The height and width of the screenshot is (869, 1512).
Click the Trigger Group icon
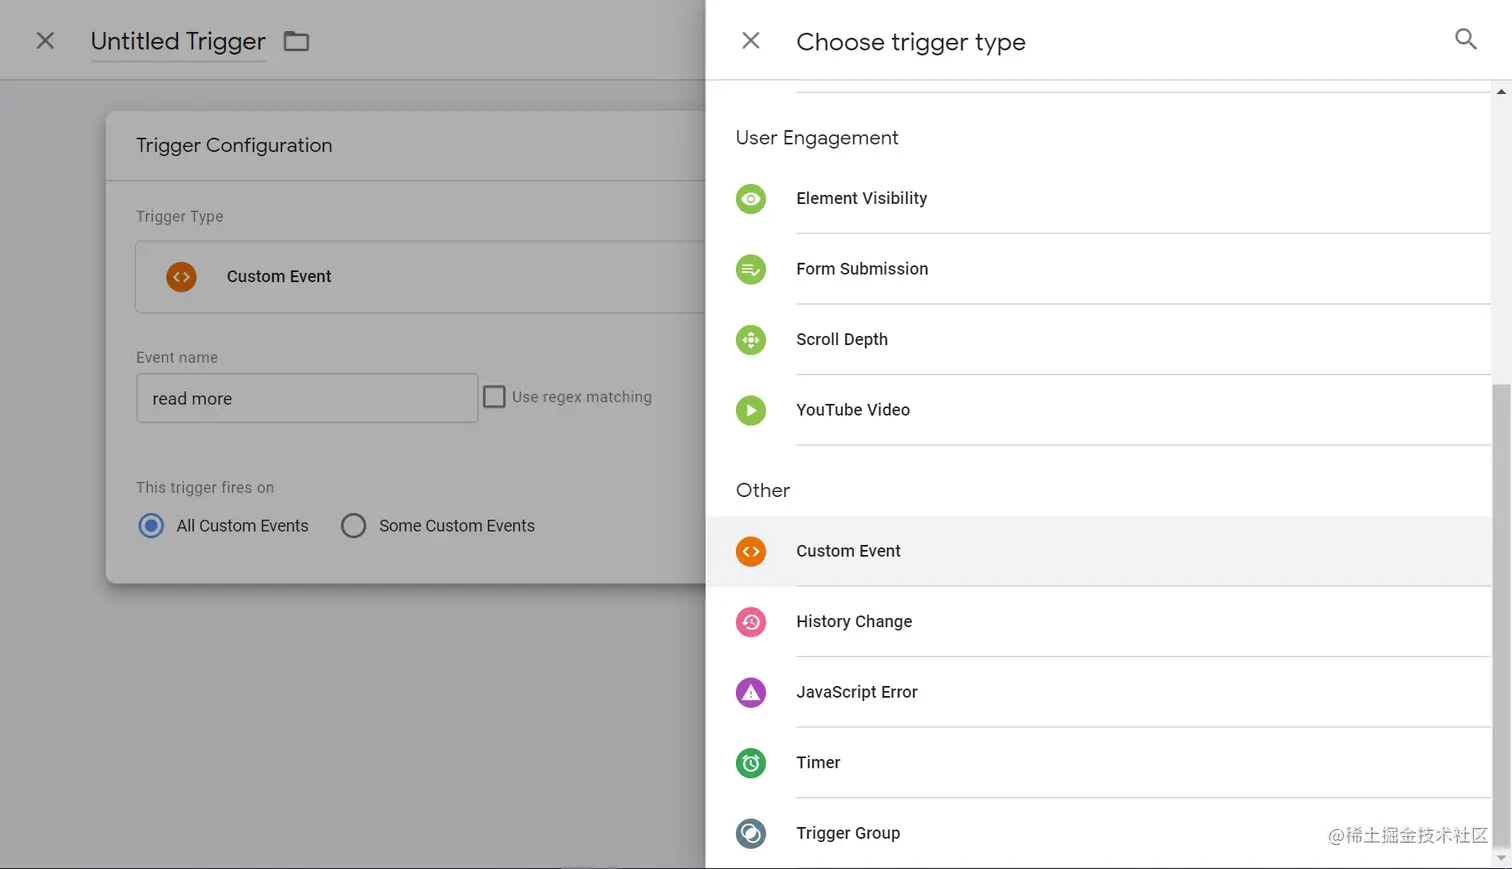[751, 833]
